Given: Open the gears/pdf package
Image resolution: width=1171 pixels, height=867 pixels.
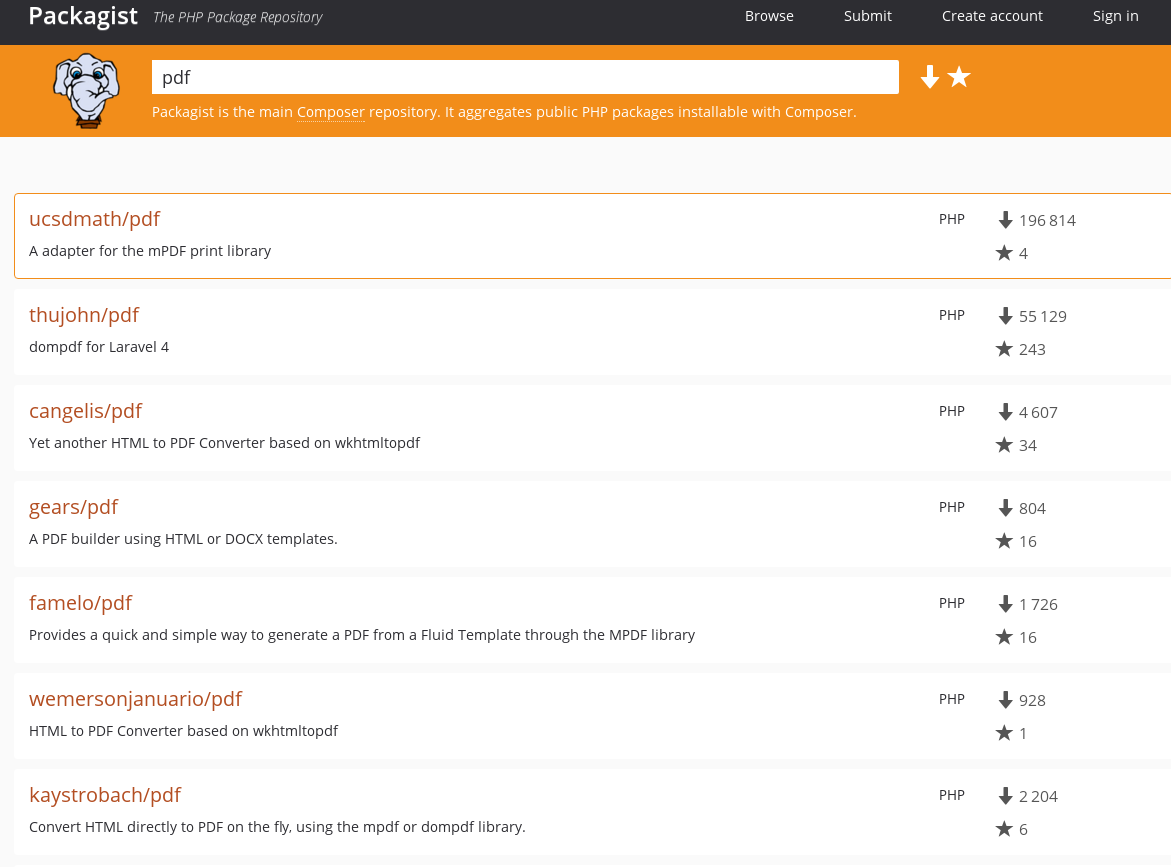Looking at the screenshot, I should pos(73,507).
